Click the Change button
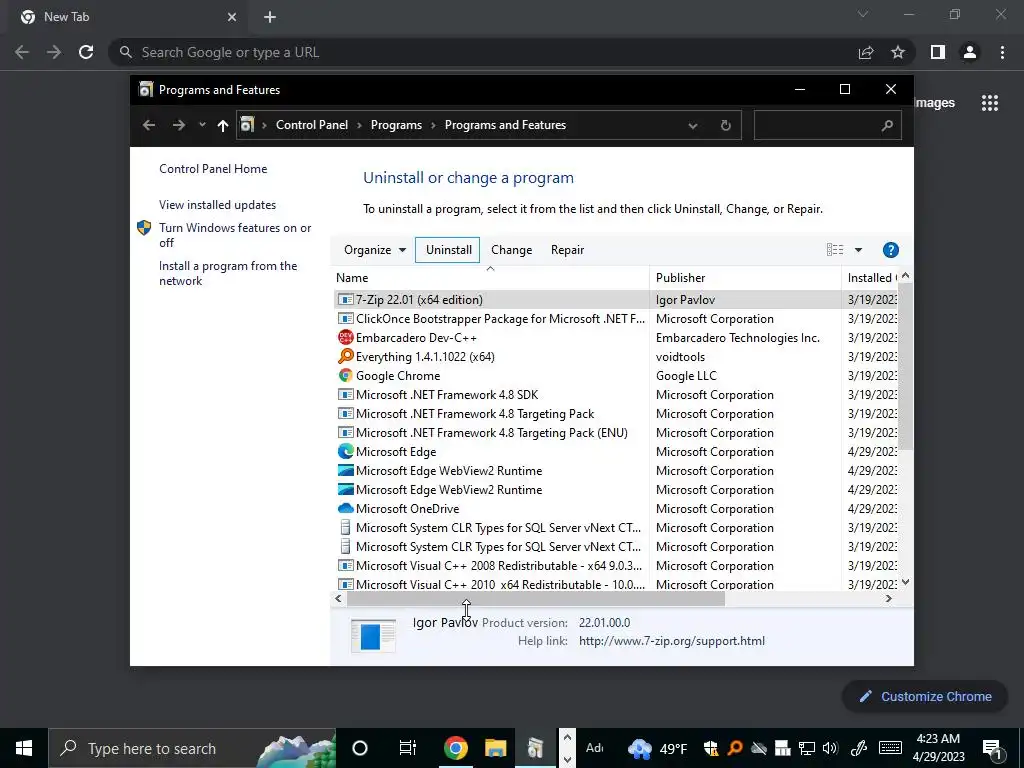 coord(511,250)
